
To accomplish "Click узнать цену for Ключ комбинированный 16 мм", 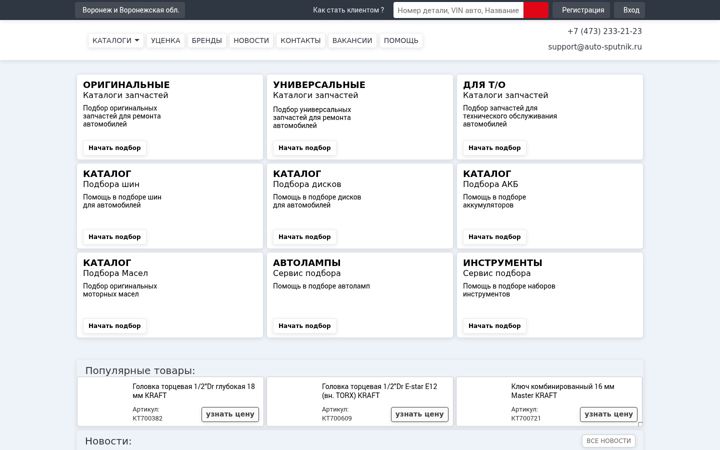I will pos(608,414).
